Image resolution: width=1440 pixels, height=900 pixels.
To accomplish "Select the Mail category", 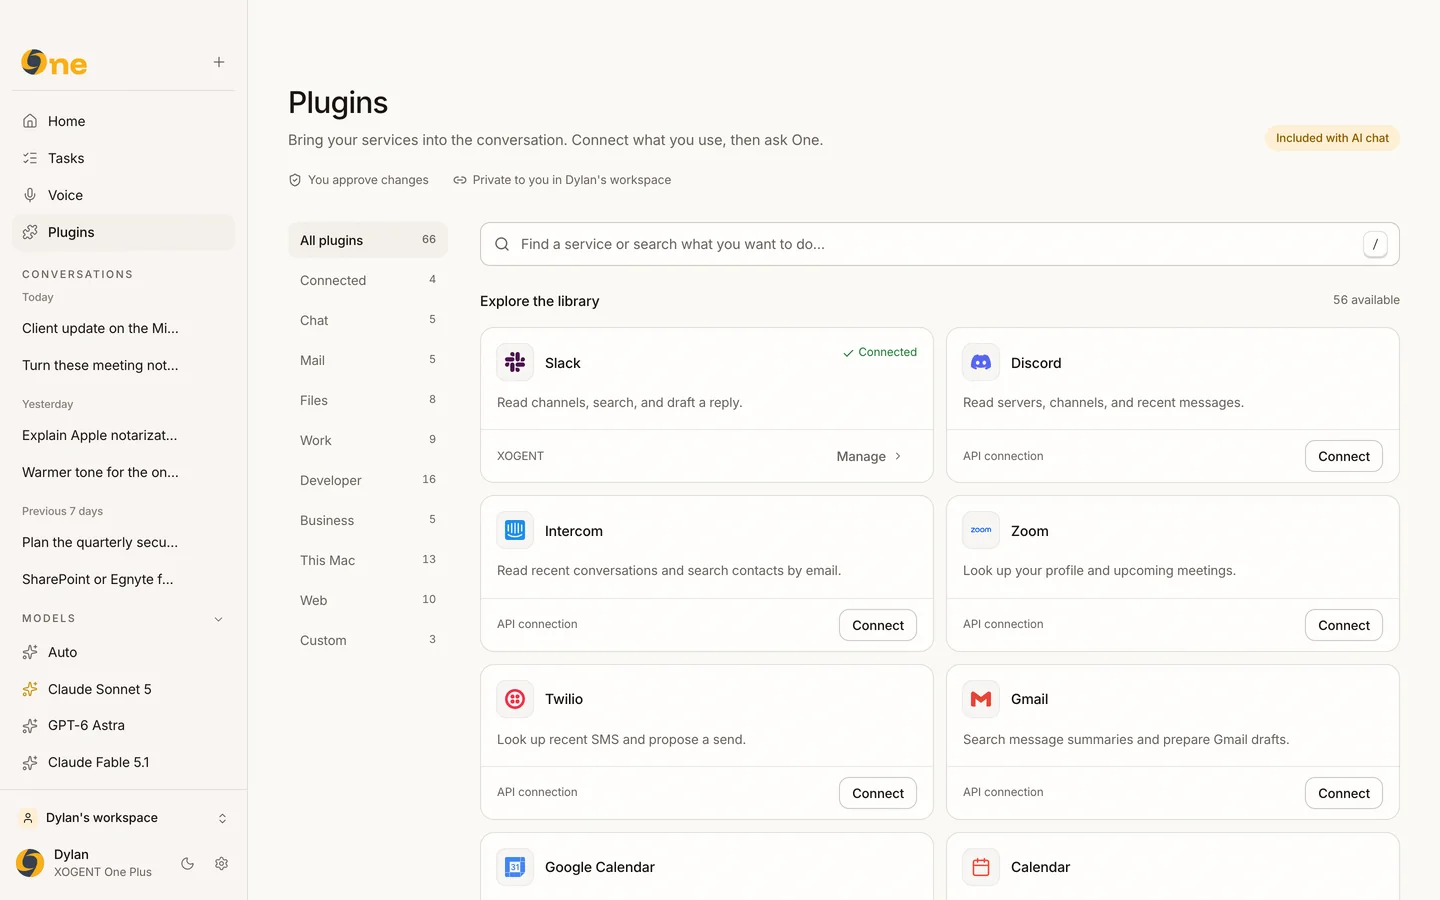I will [x=367, y=360].
